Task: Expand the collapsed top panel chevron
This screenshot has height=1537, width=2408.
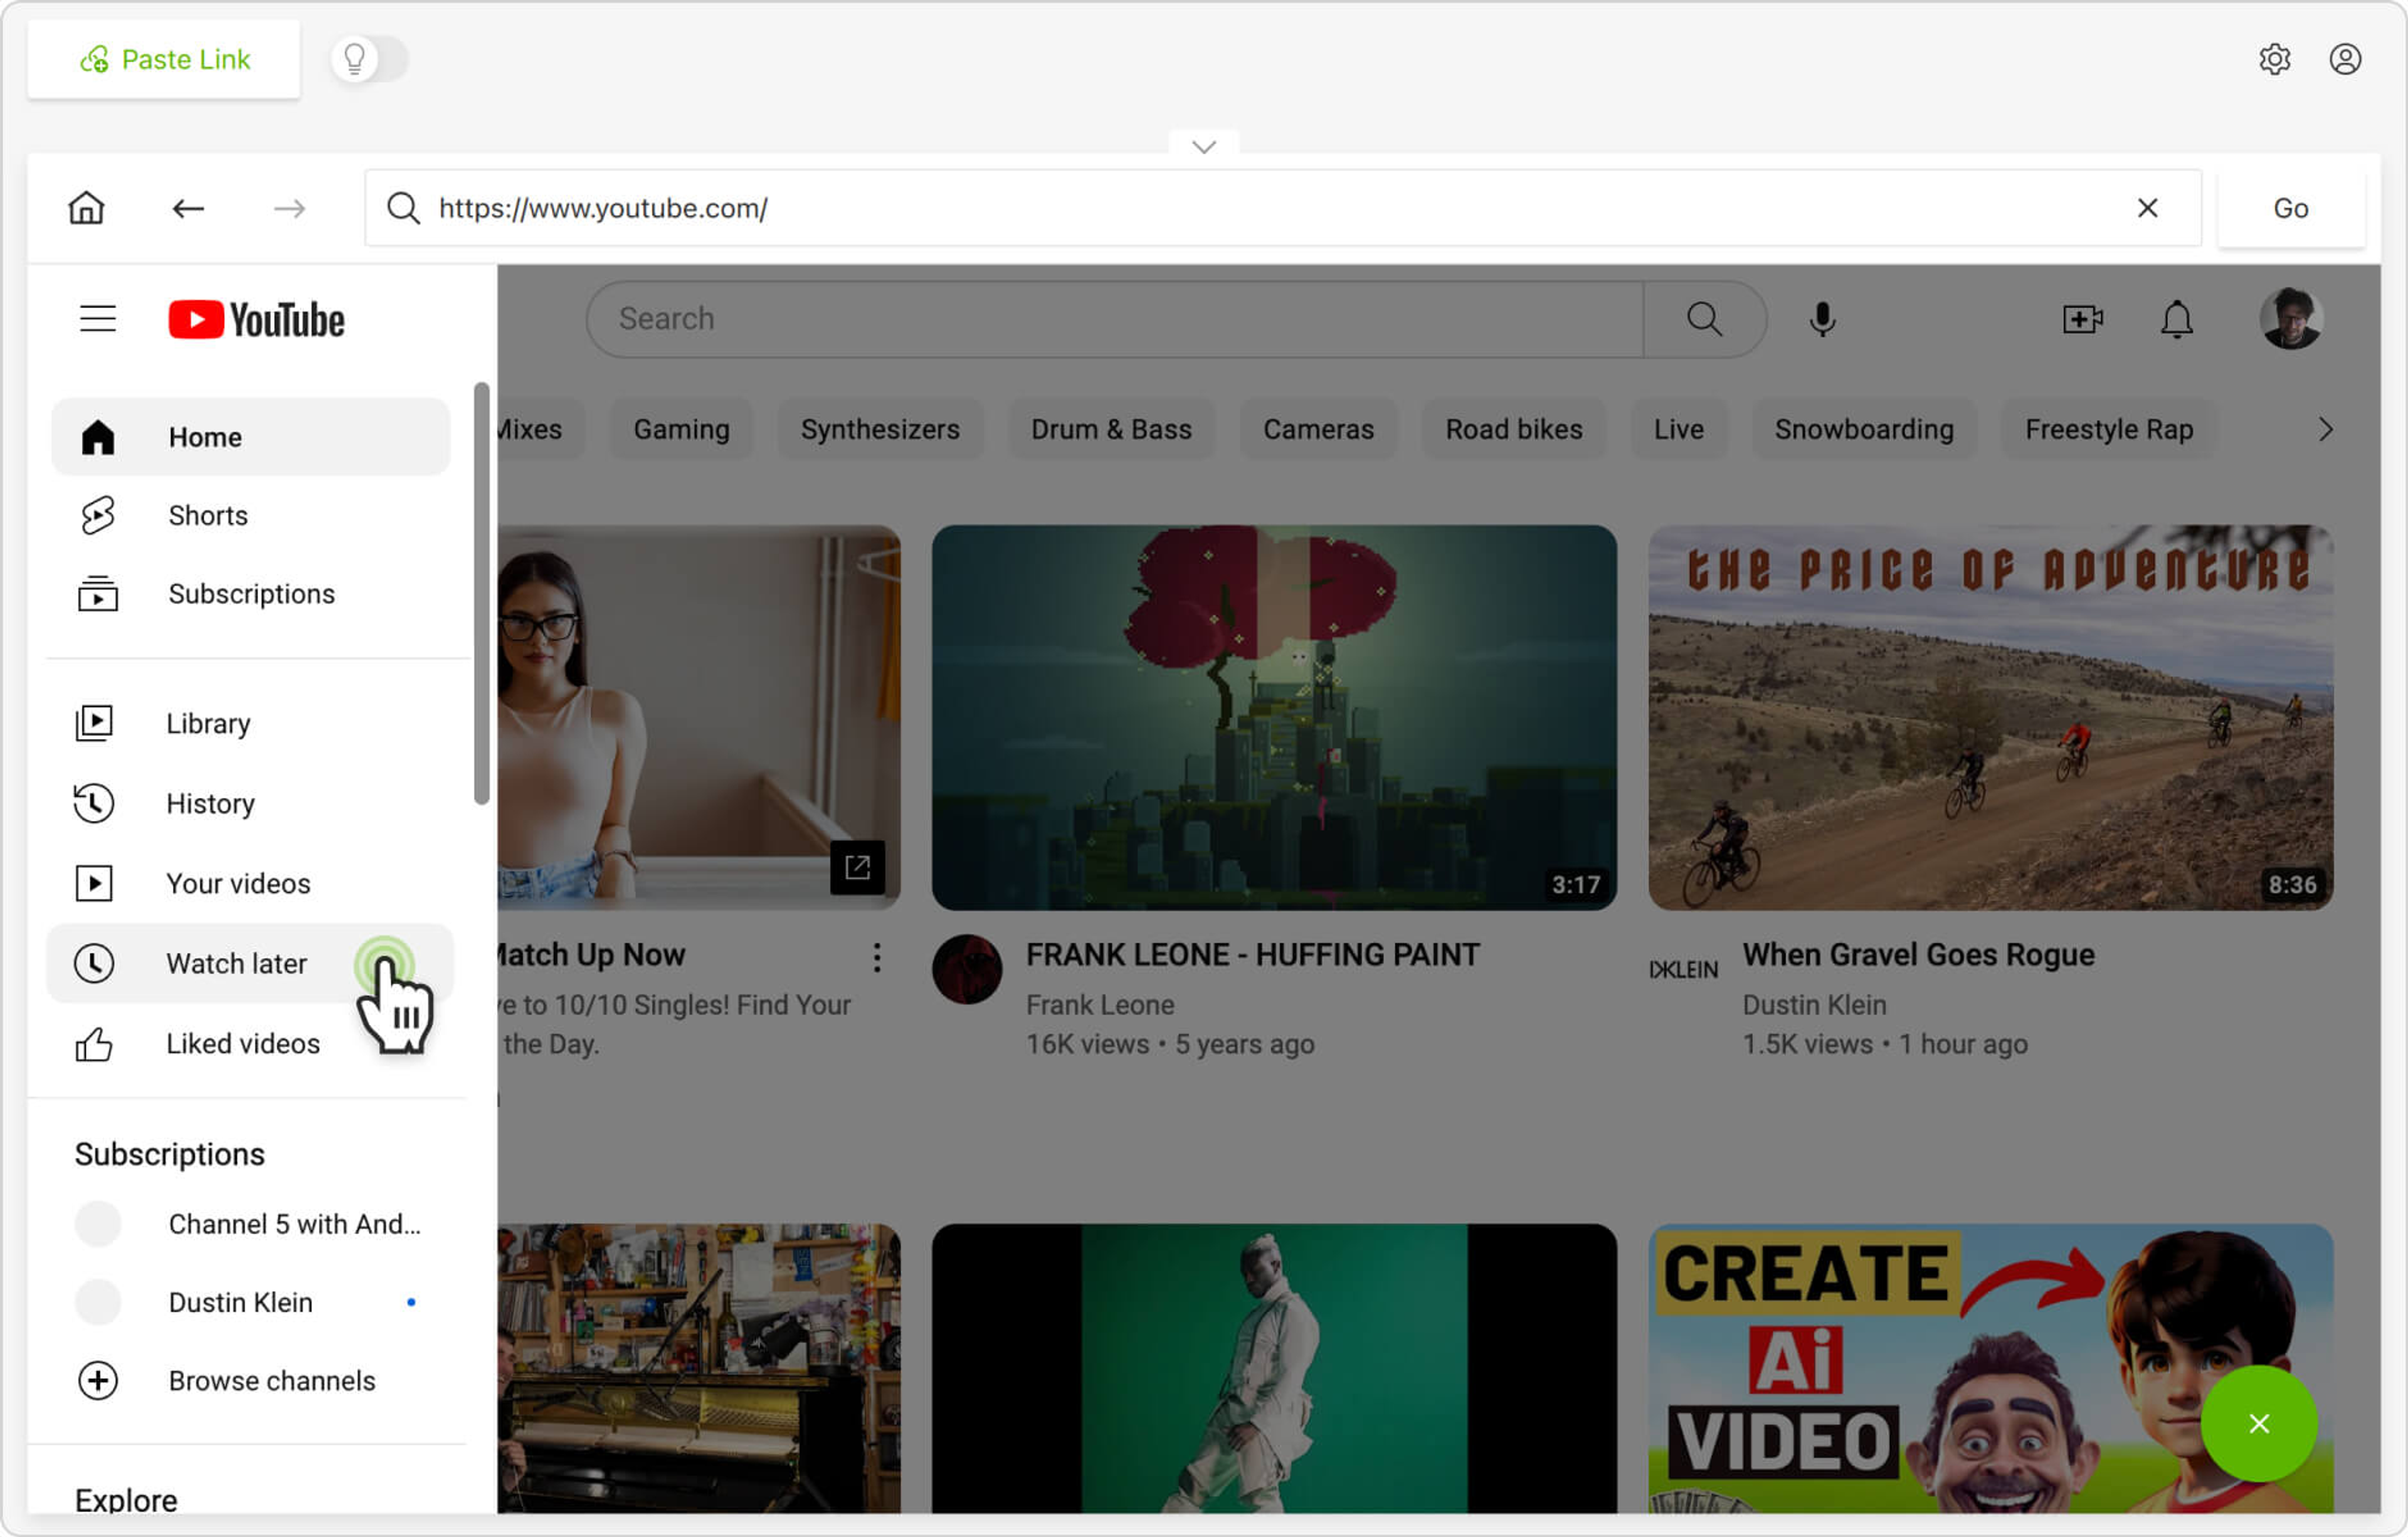Action: coord(1204,146)
